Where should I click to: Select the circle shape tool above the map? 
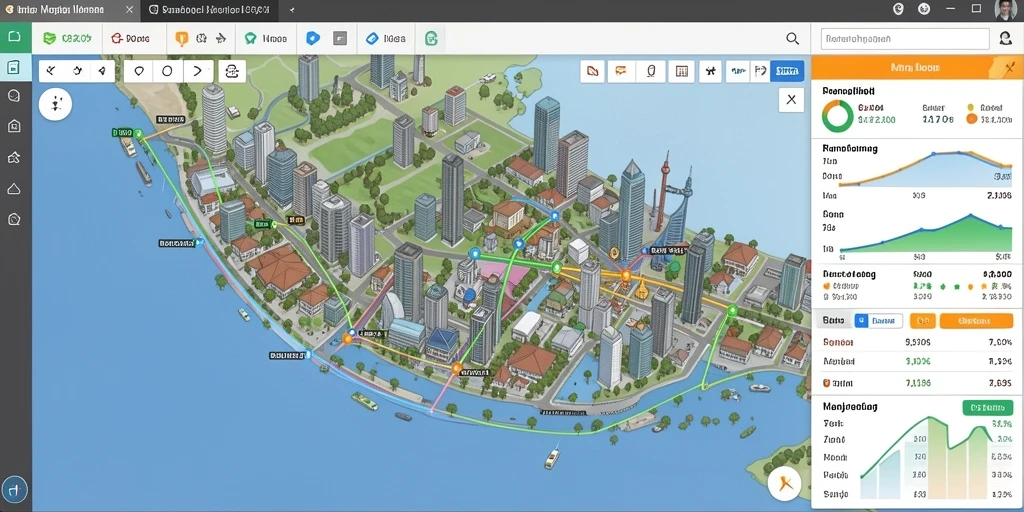(167, 71)
